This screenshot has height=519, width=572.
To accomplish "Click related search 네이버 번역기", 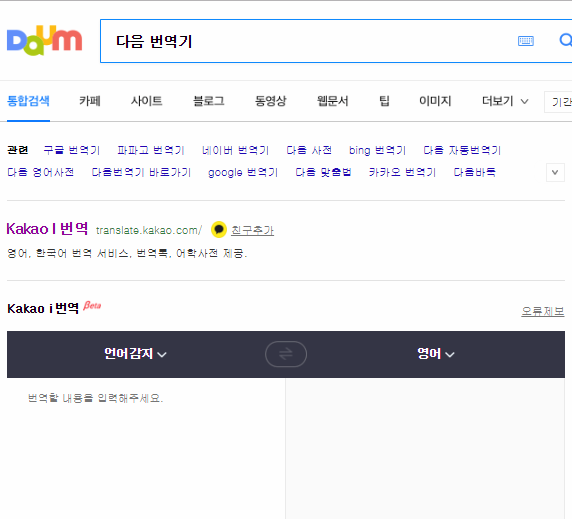I will [235, 150].
